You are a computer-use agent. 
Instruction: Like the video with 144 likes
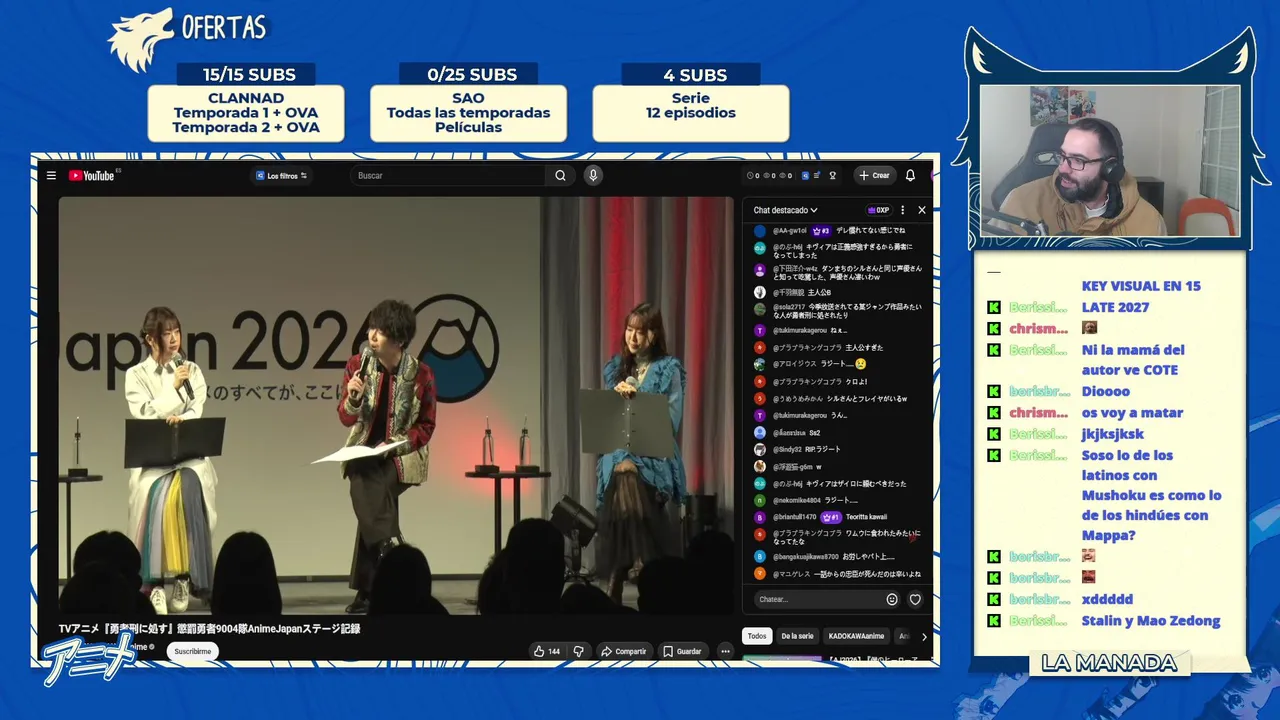546,651
